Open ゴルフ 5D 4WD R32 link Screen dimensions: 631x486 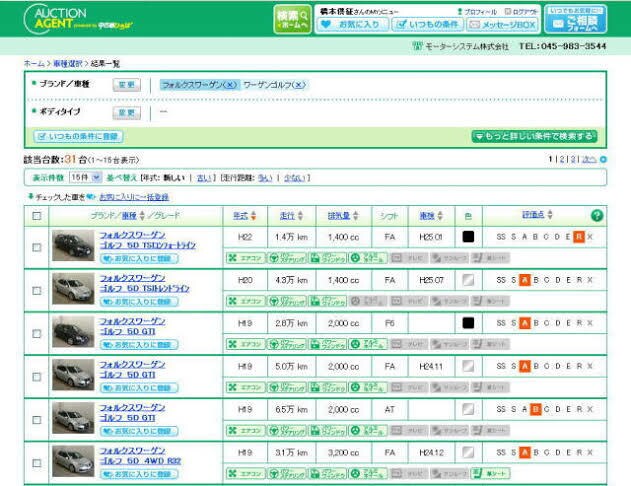tap(140, 461)
